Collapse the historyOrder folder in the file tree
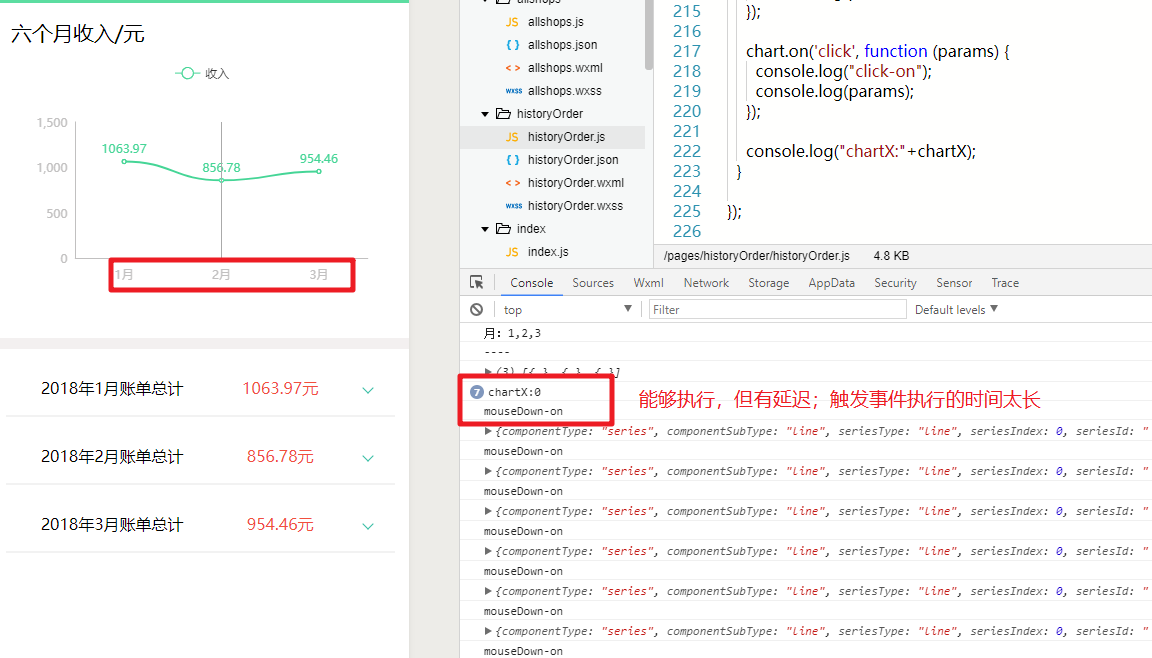The image size is (1152, 658). click(x=485, y=113)
